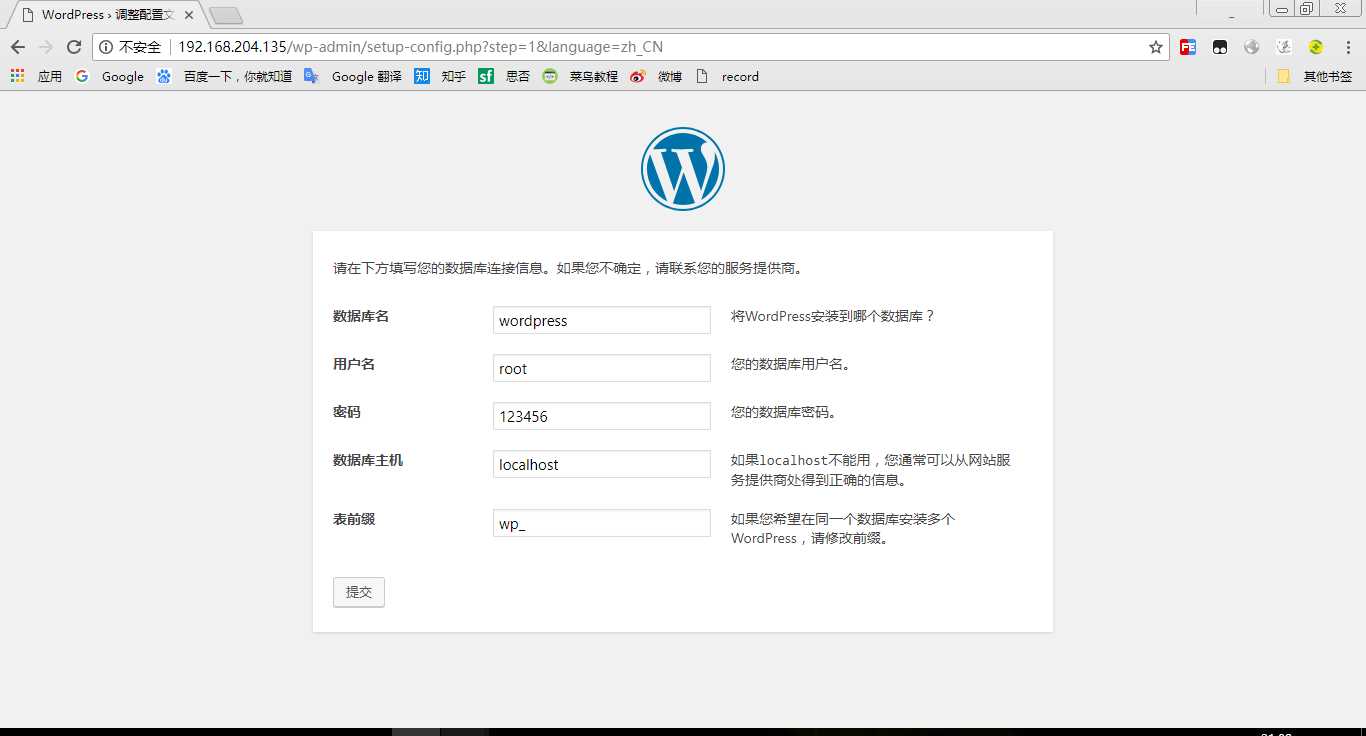Click the address bar URL

tap(420, 47)
